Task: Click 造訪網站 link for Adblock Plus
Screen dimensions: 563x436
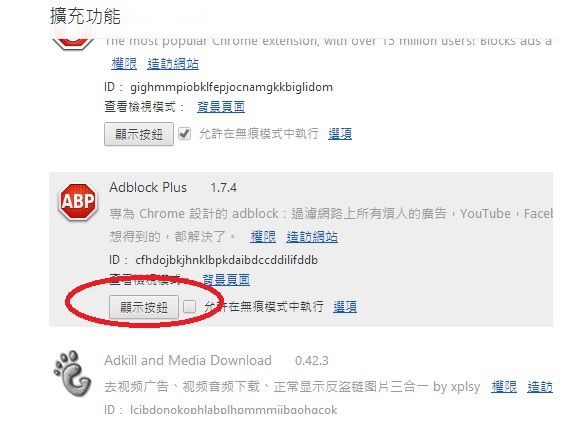Action: click(312, 237)
